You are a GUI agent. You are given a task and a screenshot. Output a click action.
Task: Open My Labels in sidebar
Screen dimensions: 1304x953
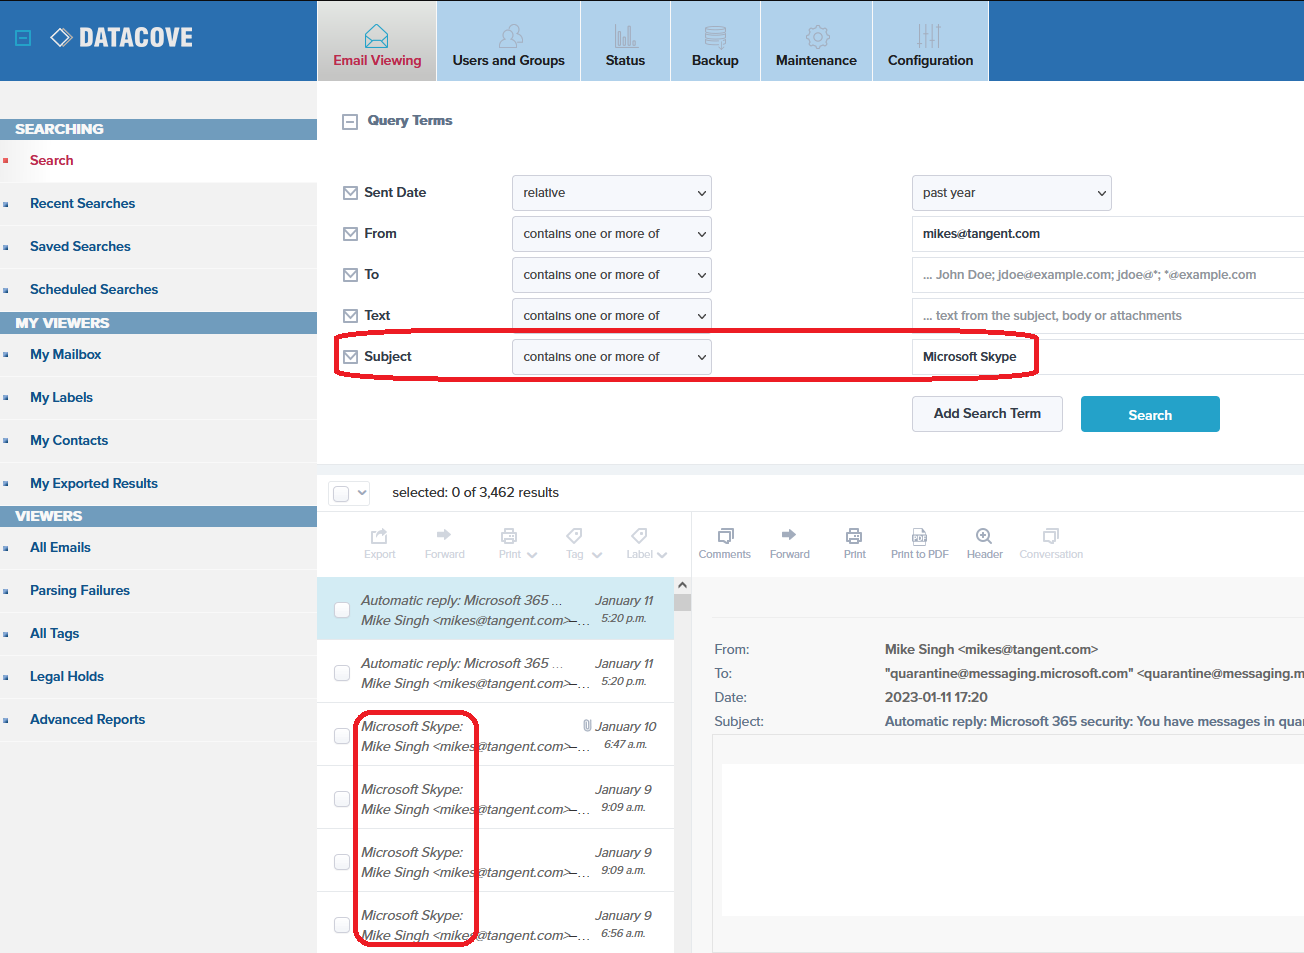click(x=61, y=398)
